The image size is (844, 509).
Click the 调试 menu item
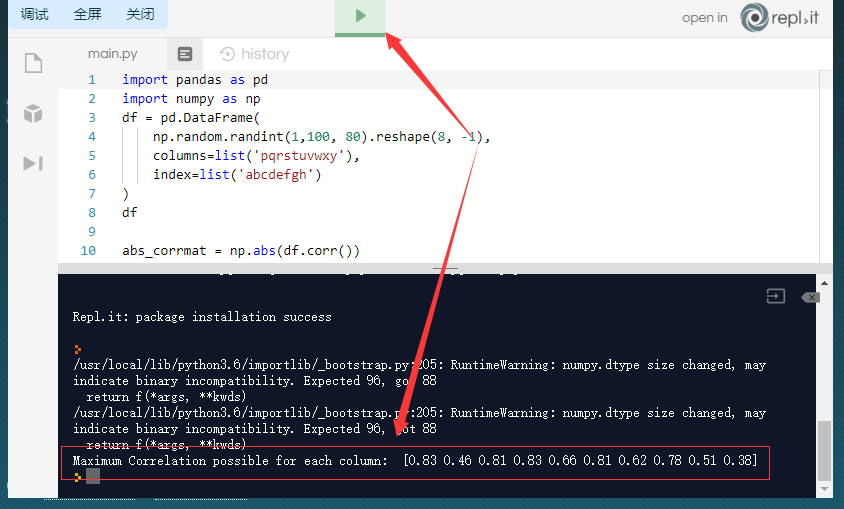pos(34,14)
